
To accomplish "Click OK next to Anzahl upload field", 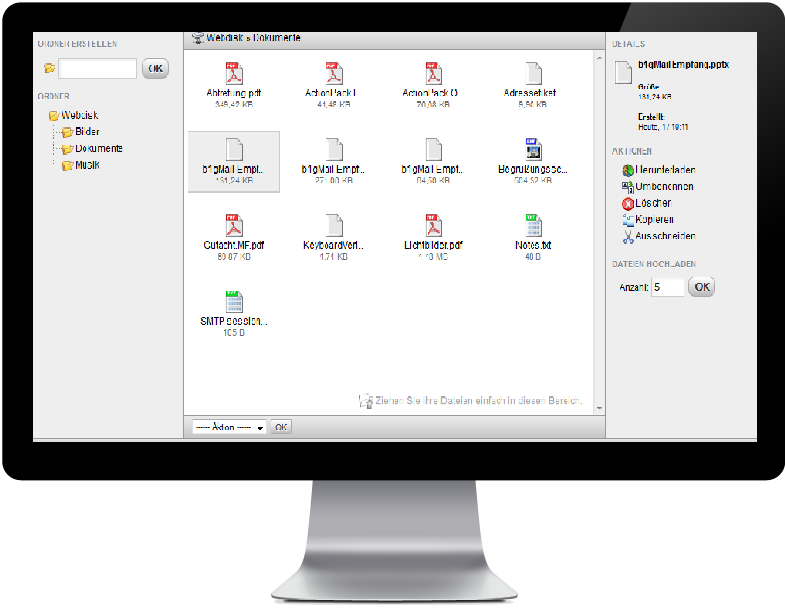I will click(x=702, y=287).
